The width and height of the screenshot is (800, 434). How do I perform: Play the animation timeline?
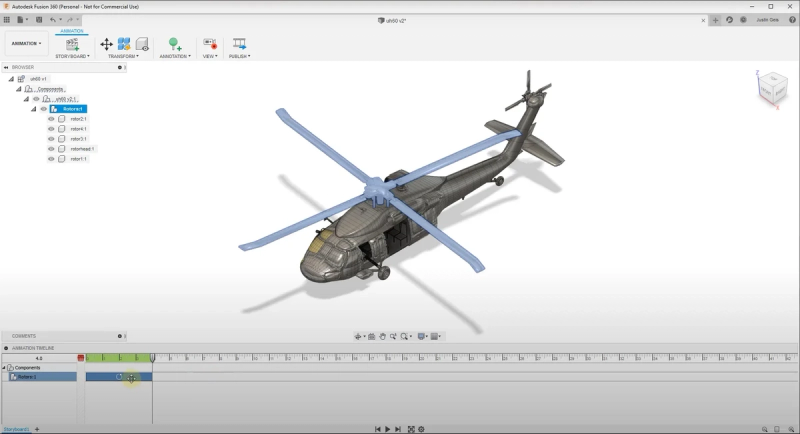click(x=387, y=429)
